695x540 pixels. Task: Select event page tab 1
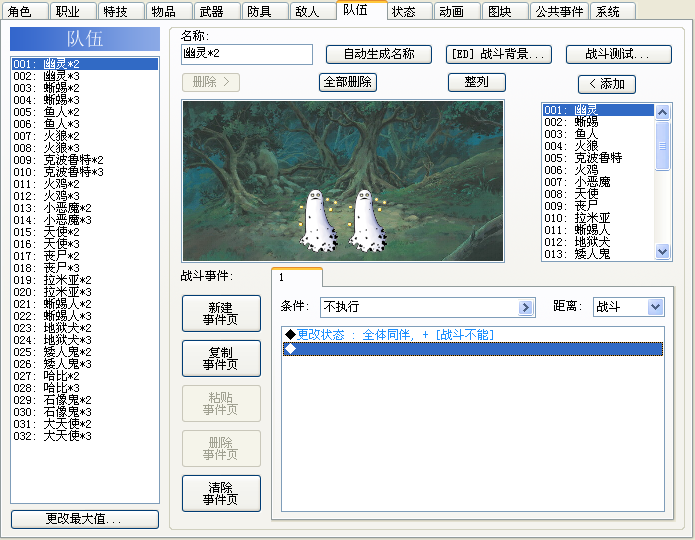point(297,278)
